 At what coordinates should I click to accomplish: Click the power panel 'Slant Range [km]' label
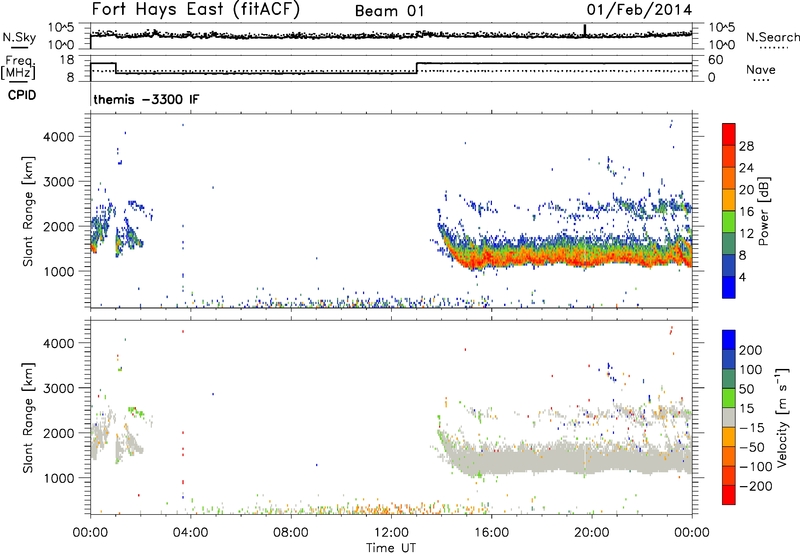click(x=28, y=211)
